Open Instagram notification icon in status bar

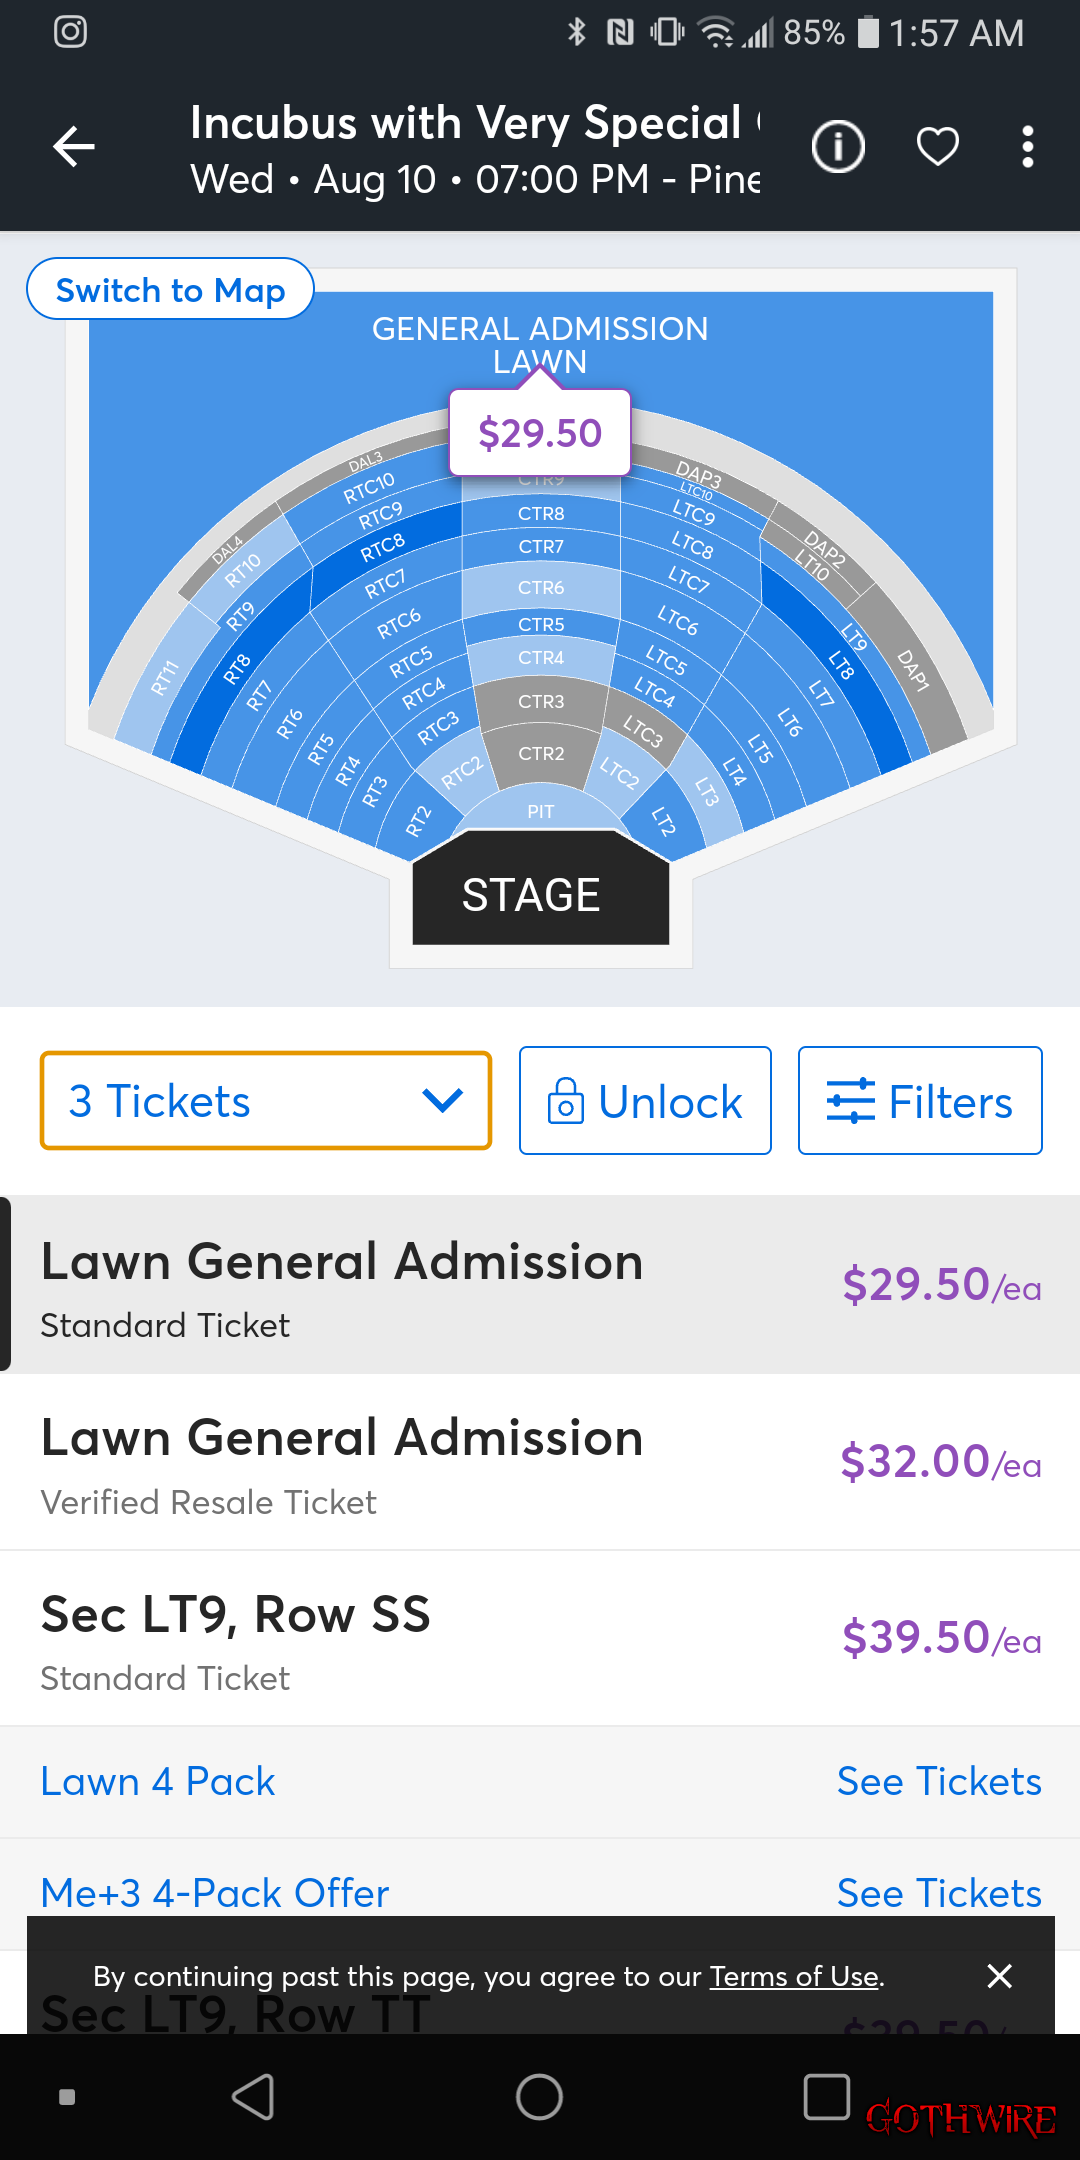[70, 32]
